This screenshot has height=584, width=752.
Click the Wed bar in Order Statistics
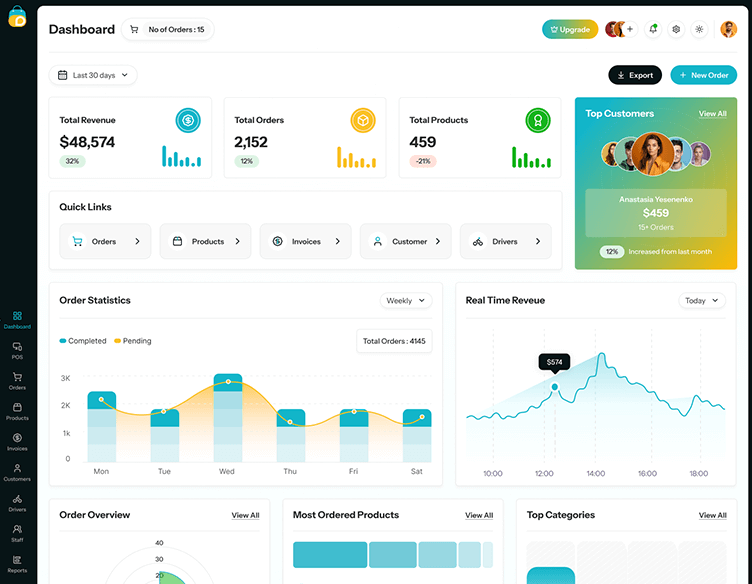click(228, 418)
